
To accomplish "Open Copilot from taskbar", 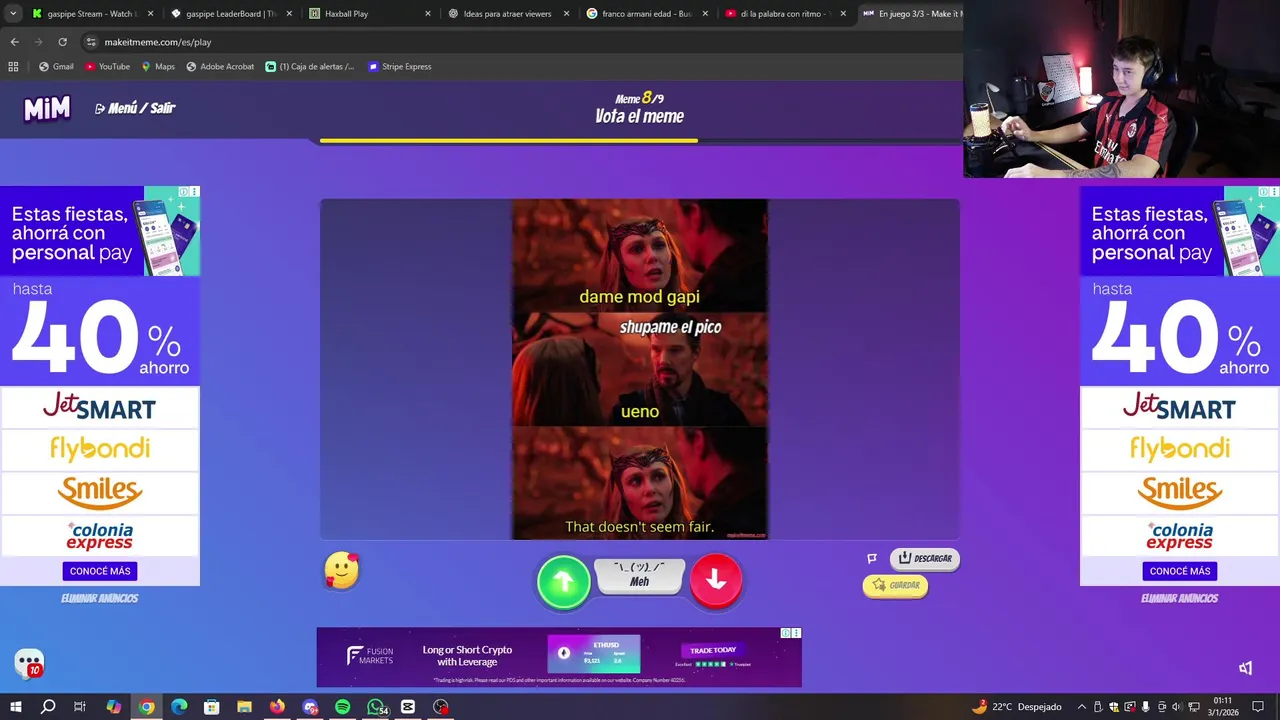I will point(113,707).
